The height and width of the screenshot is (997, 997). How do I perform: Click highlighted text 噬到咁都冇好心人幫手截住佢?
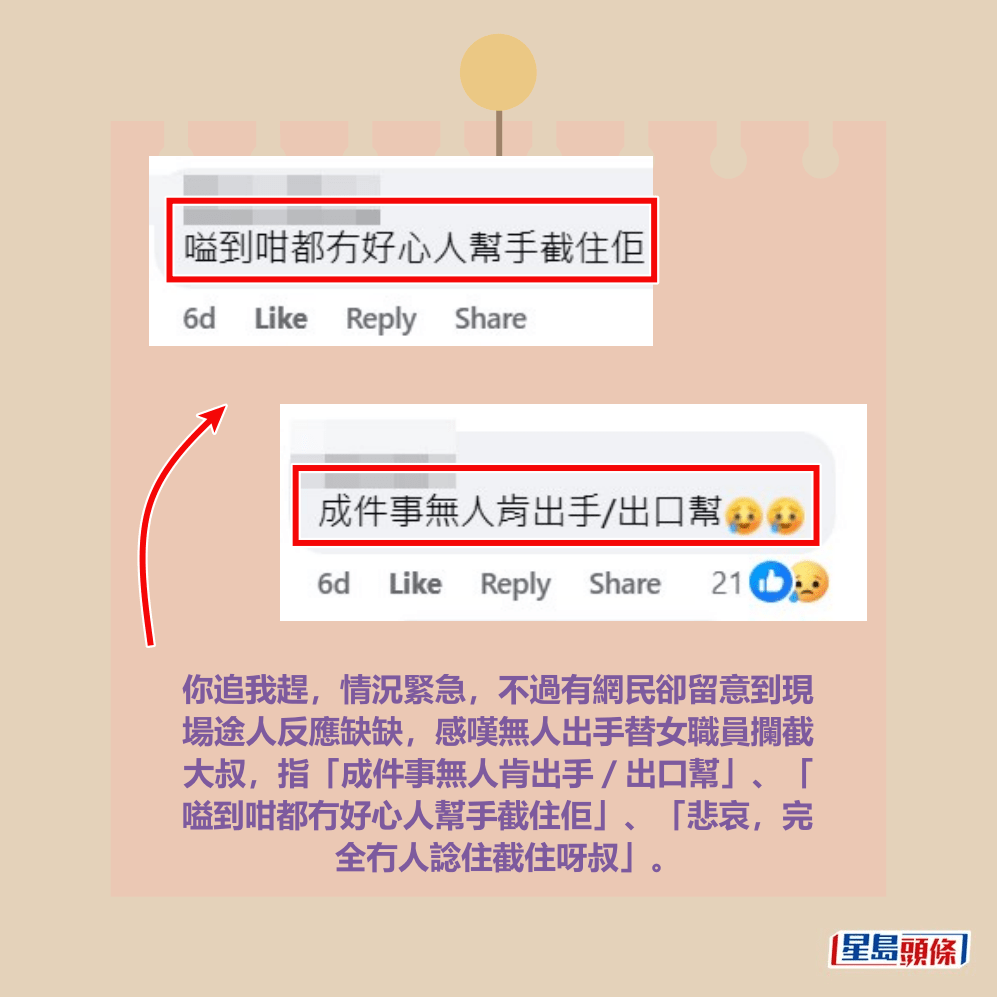tap(414, 247)
